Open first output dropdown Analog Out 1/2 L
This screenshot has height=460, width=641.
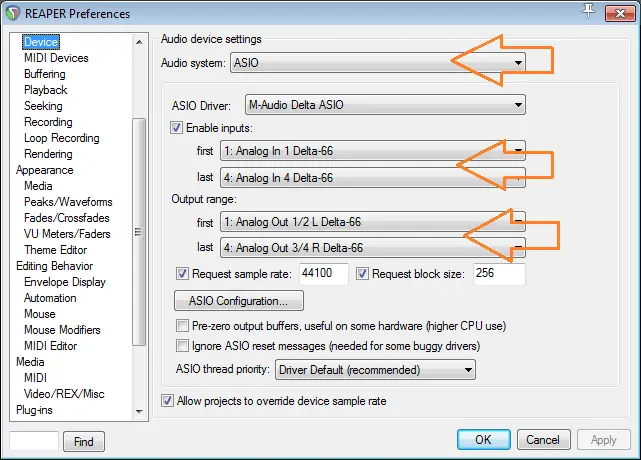coord(373,222)
